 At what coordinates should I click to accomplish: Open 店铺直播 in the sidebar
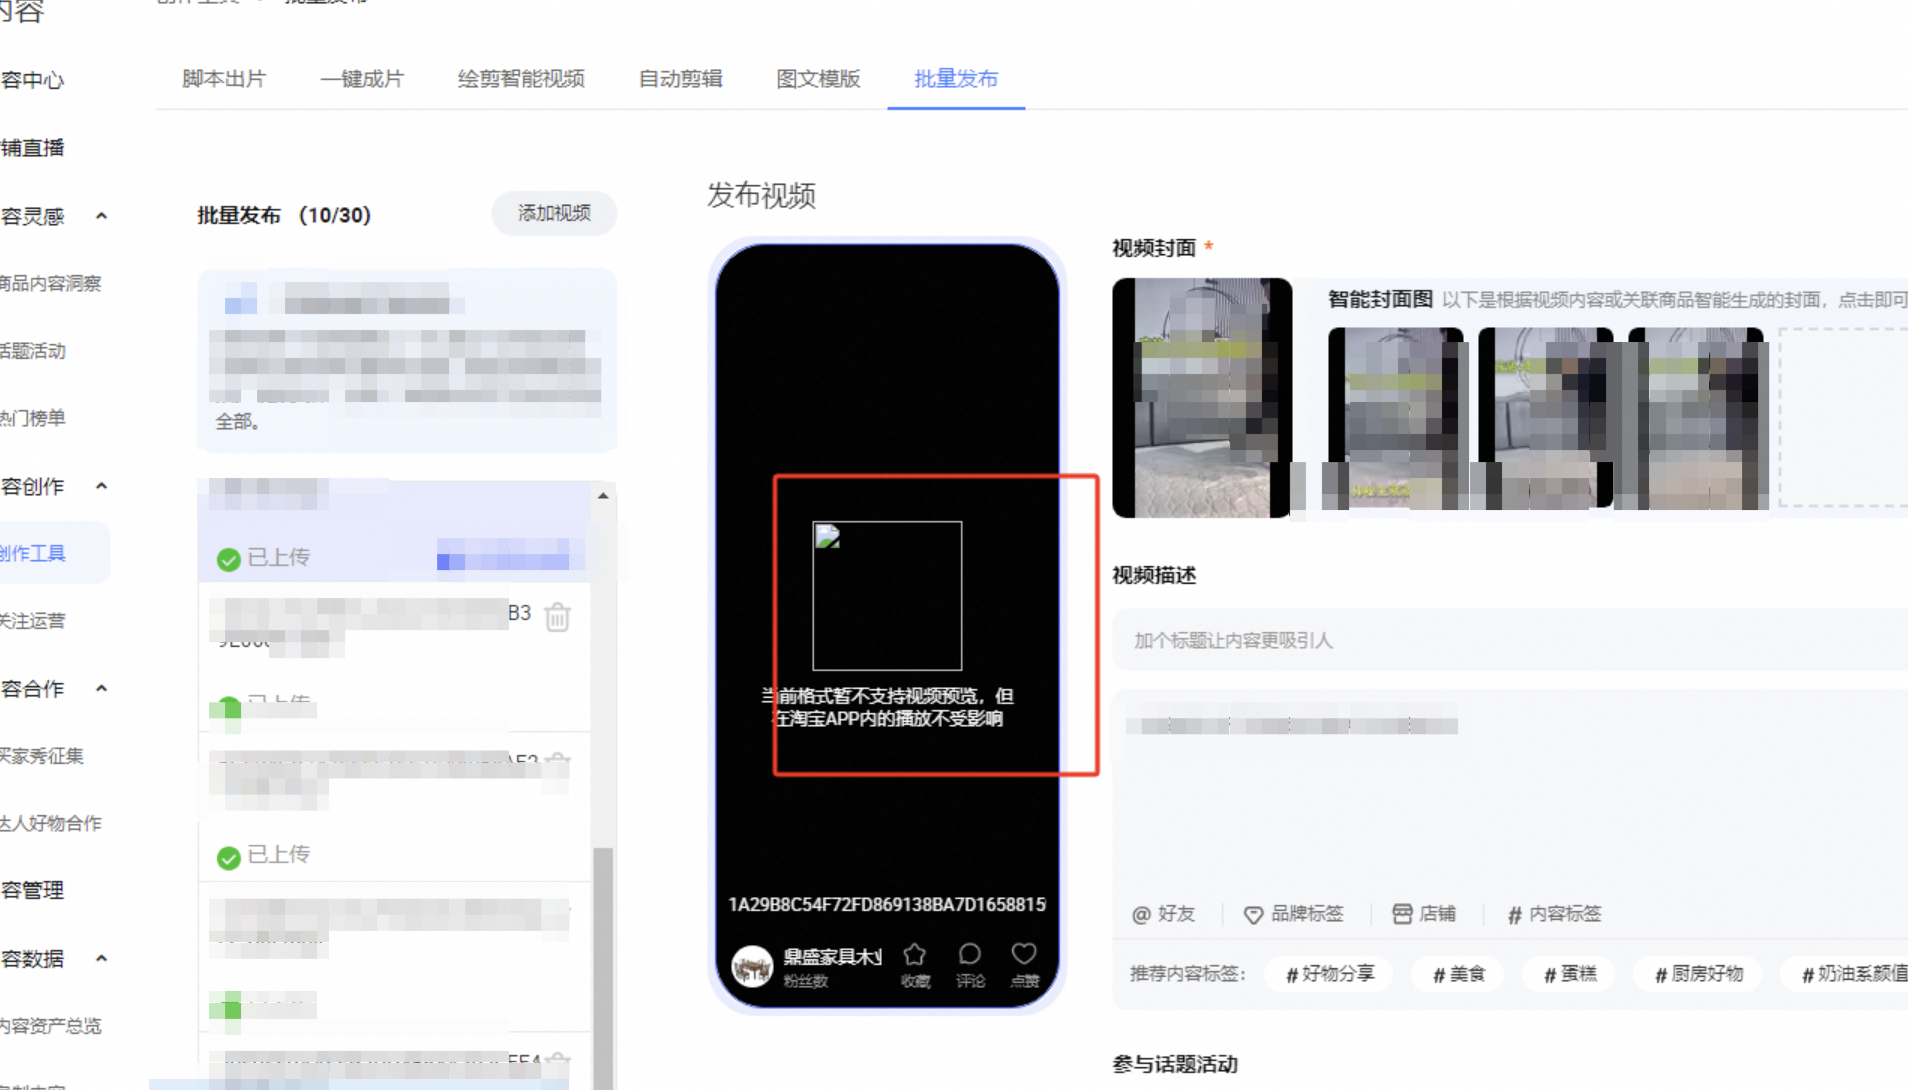(32, 148)
